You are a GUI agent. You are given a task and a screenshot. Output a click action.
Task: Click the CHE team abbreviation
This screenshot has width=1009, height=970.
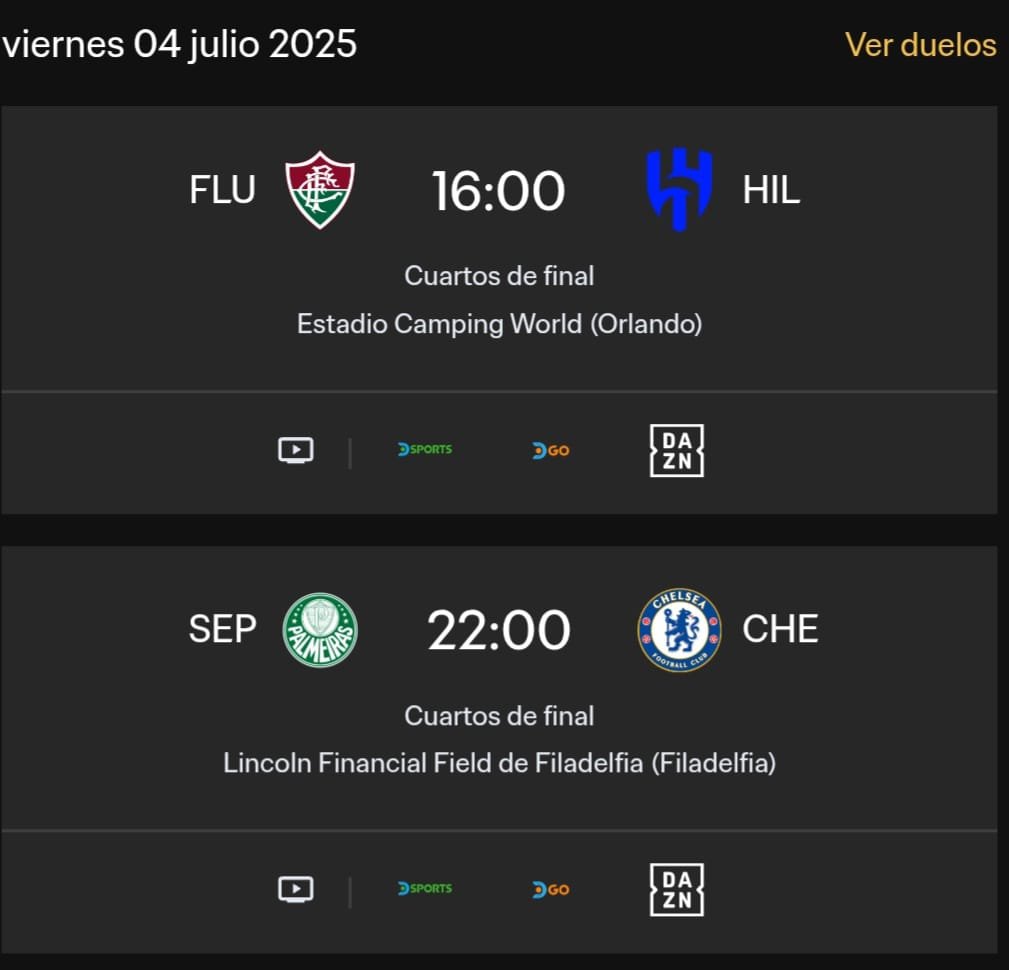(780, 629)
